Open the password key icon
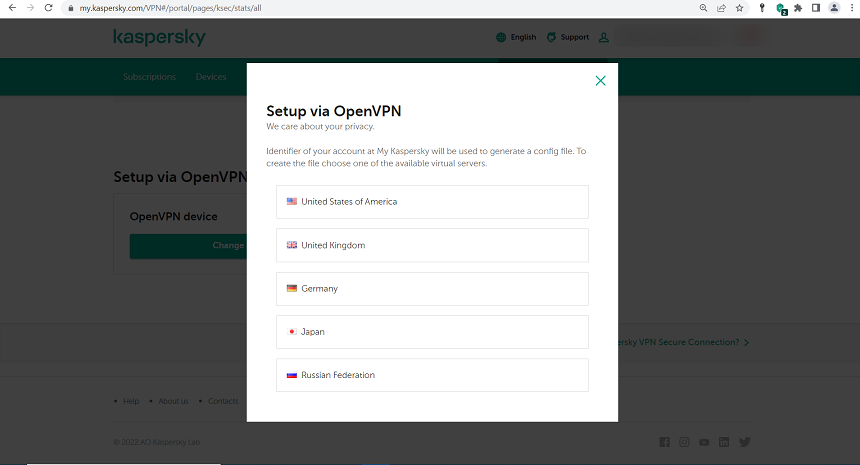 pos(762,8)
